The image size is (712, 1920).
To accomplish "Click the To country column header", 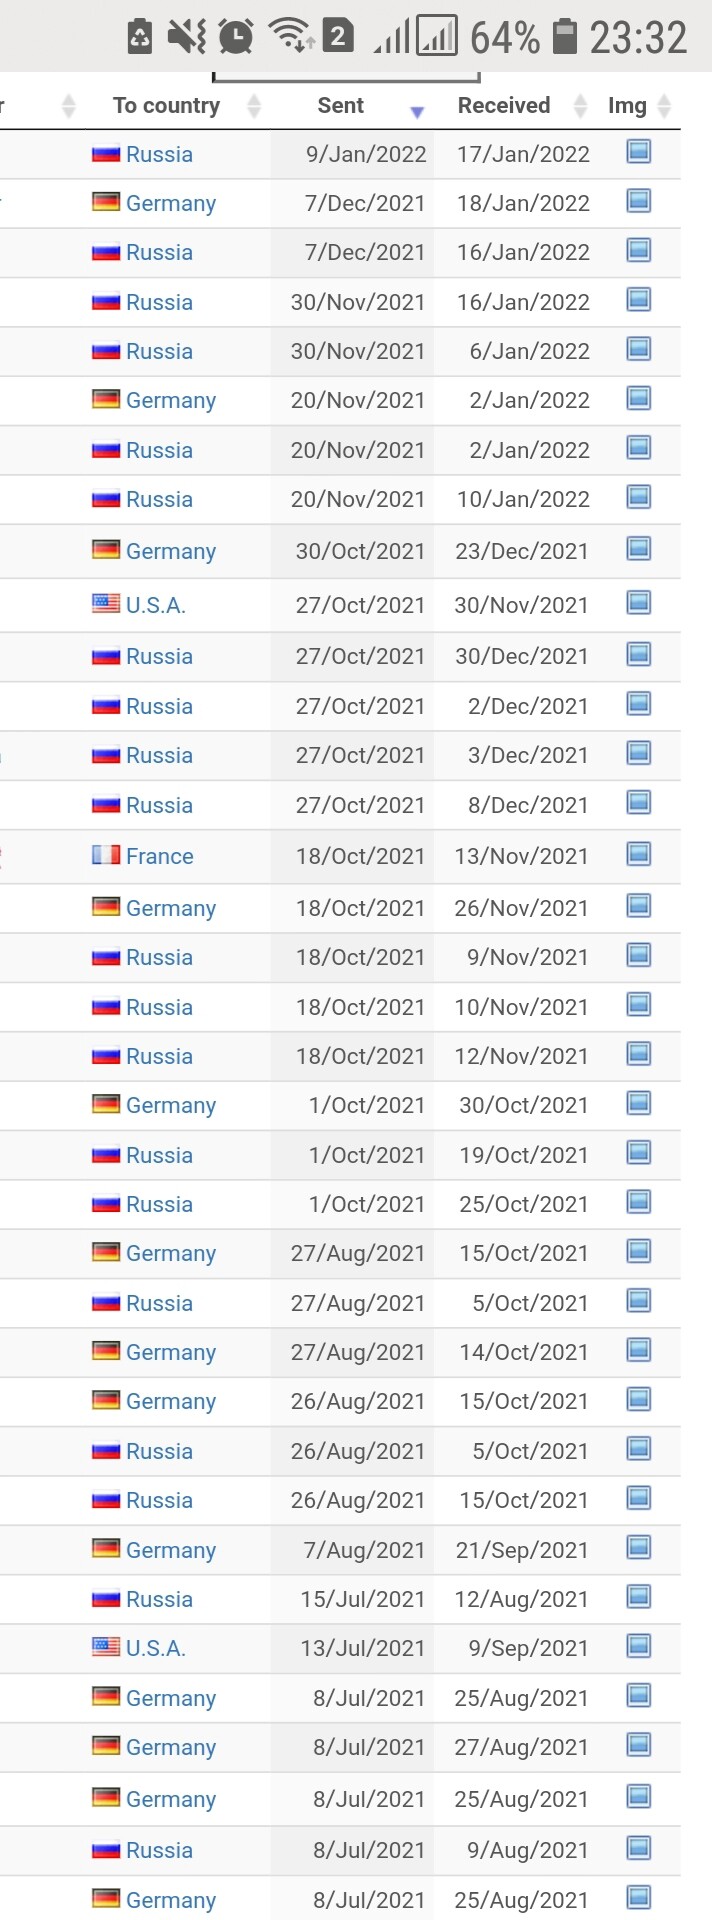I will pos(166,105).
